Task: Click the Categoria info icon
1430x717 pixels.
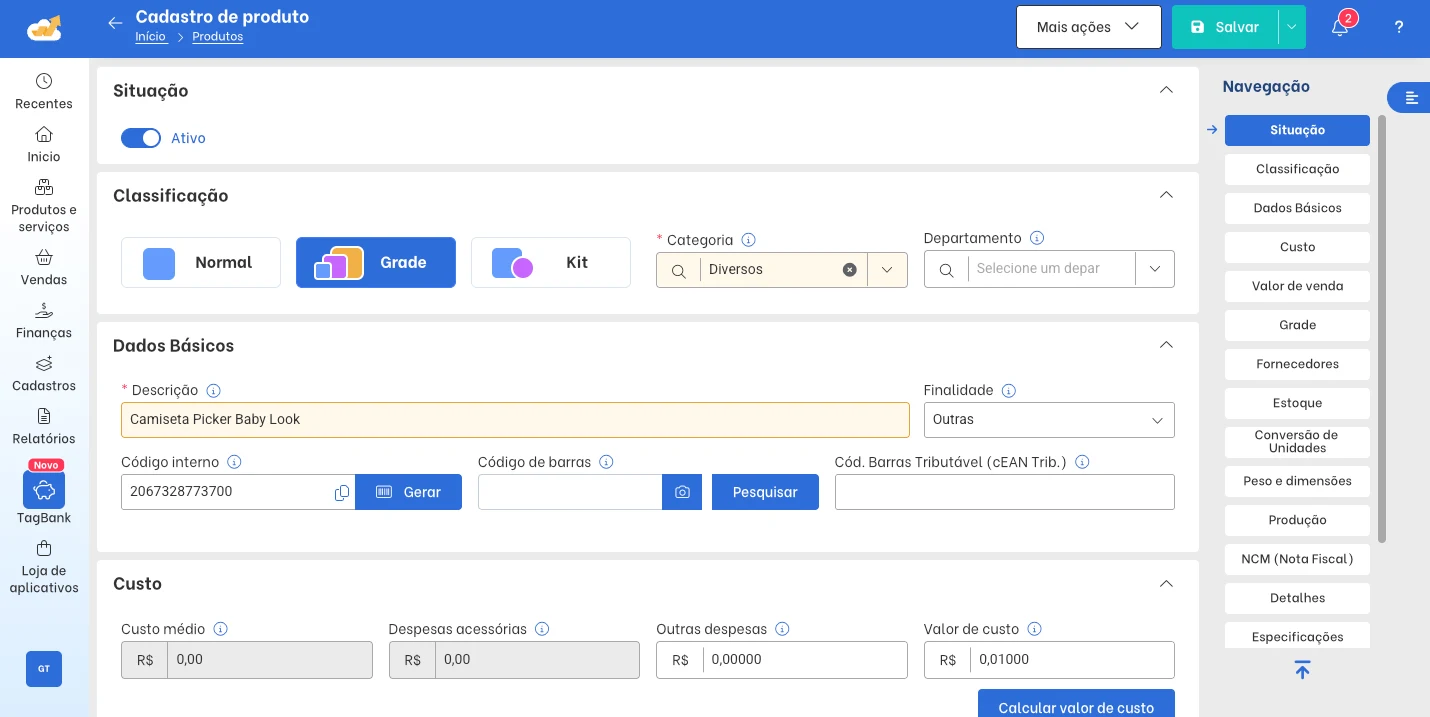Action: pos(748,240)
